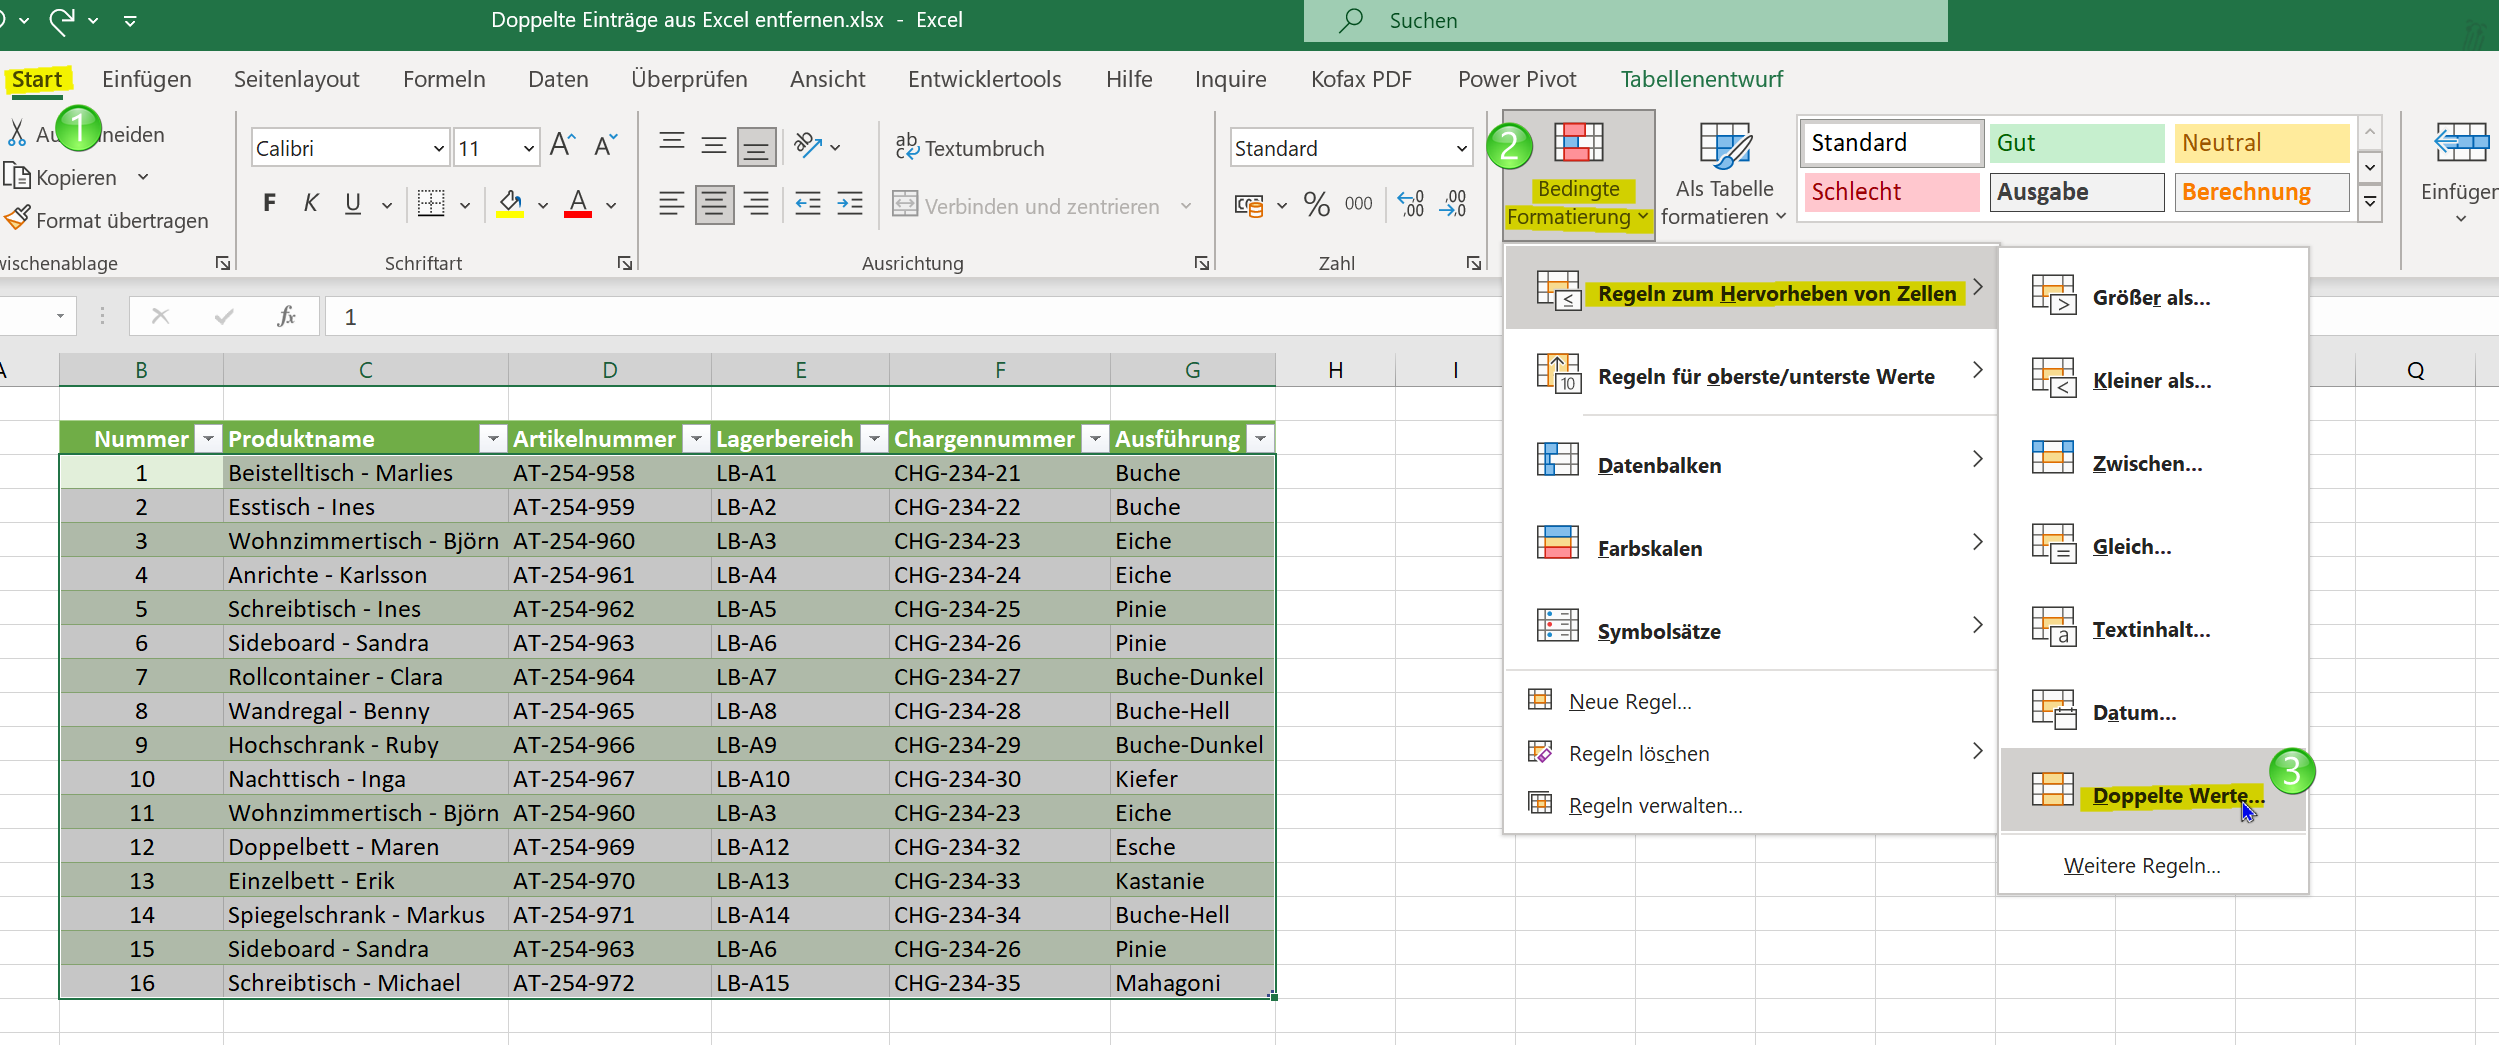This screenshot has width=2499, height=1045.
Task: Open the Chargennummer filter dropdown
Action: tap(1096, 438)
